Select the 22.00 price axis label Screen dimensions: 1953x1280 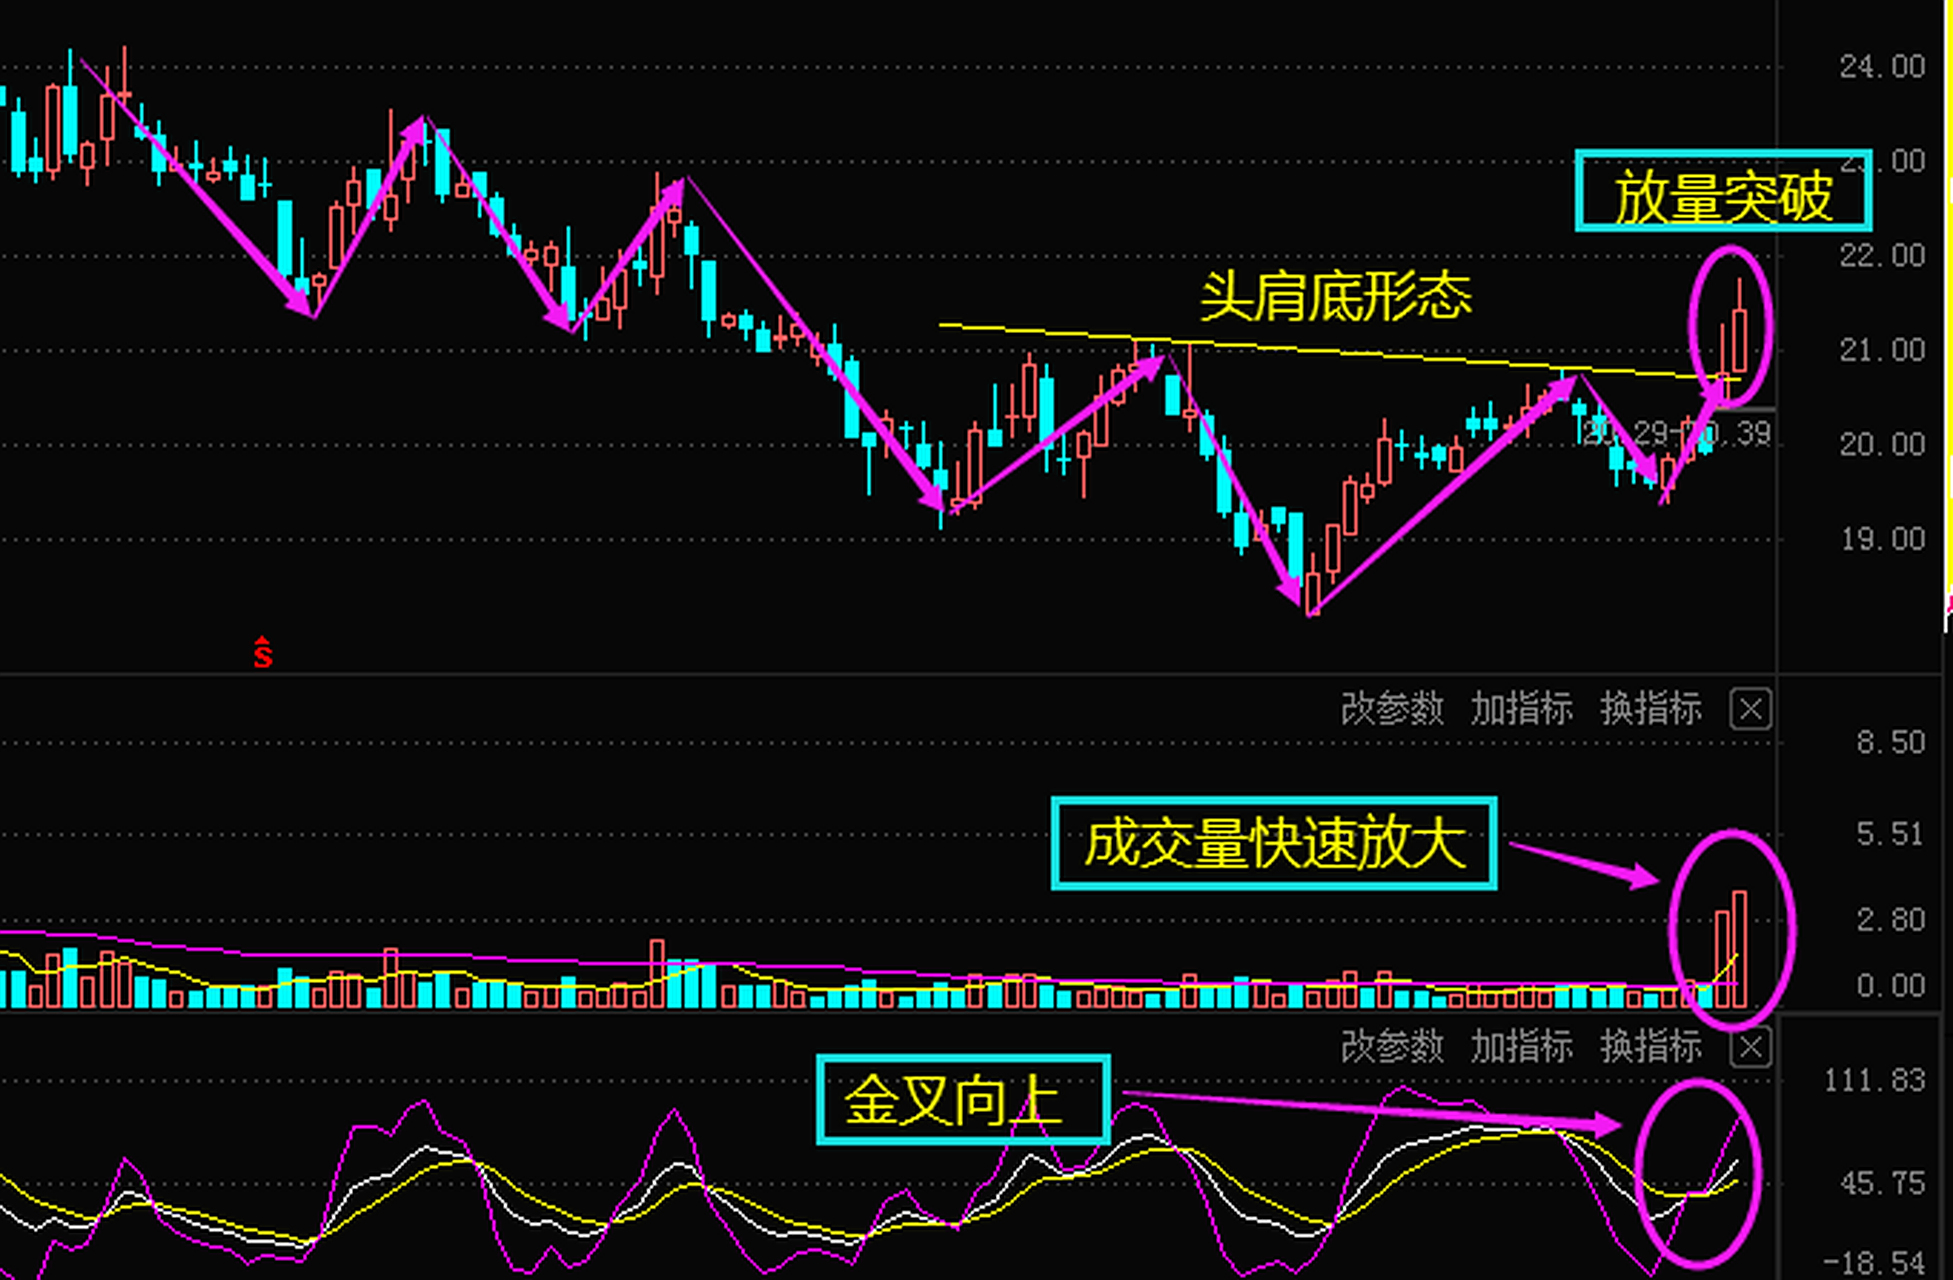coord(1882,256)
